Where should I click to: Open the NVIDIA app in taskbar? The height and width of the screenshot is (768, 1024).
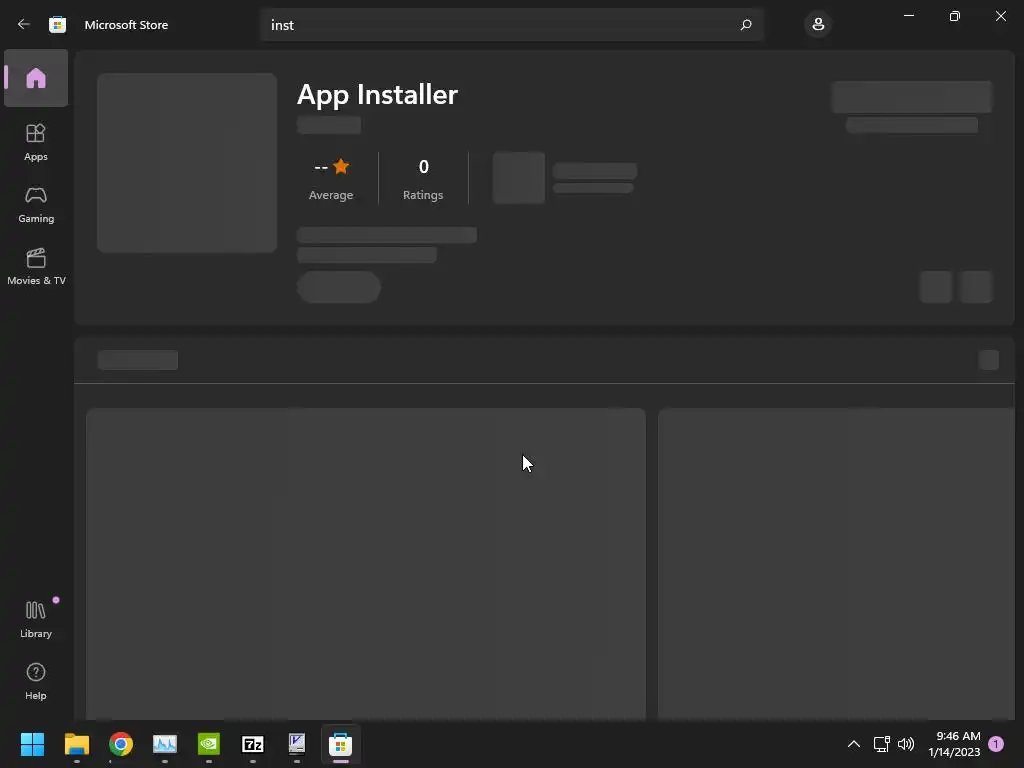tap(209, 744)
